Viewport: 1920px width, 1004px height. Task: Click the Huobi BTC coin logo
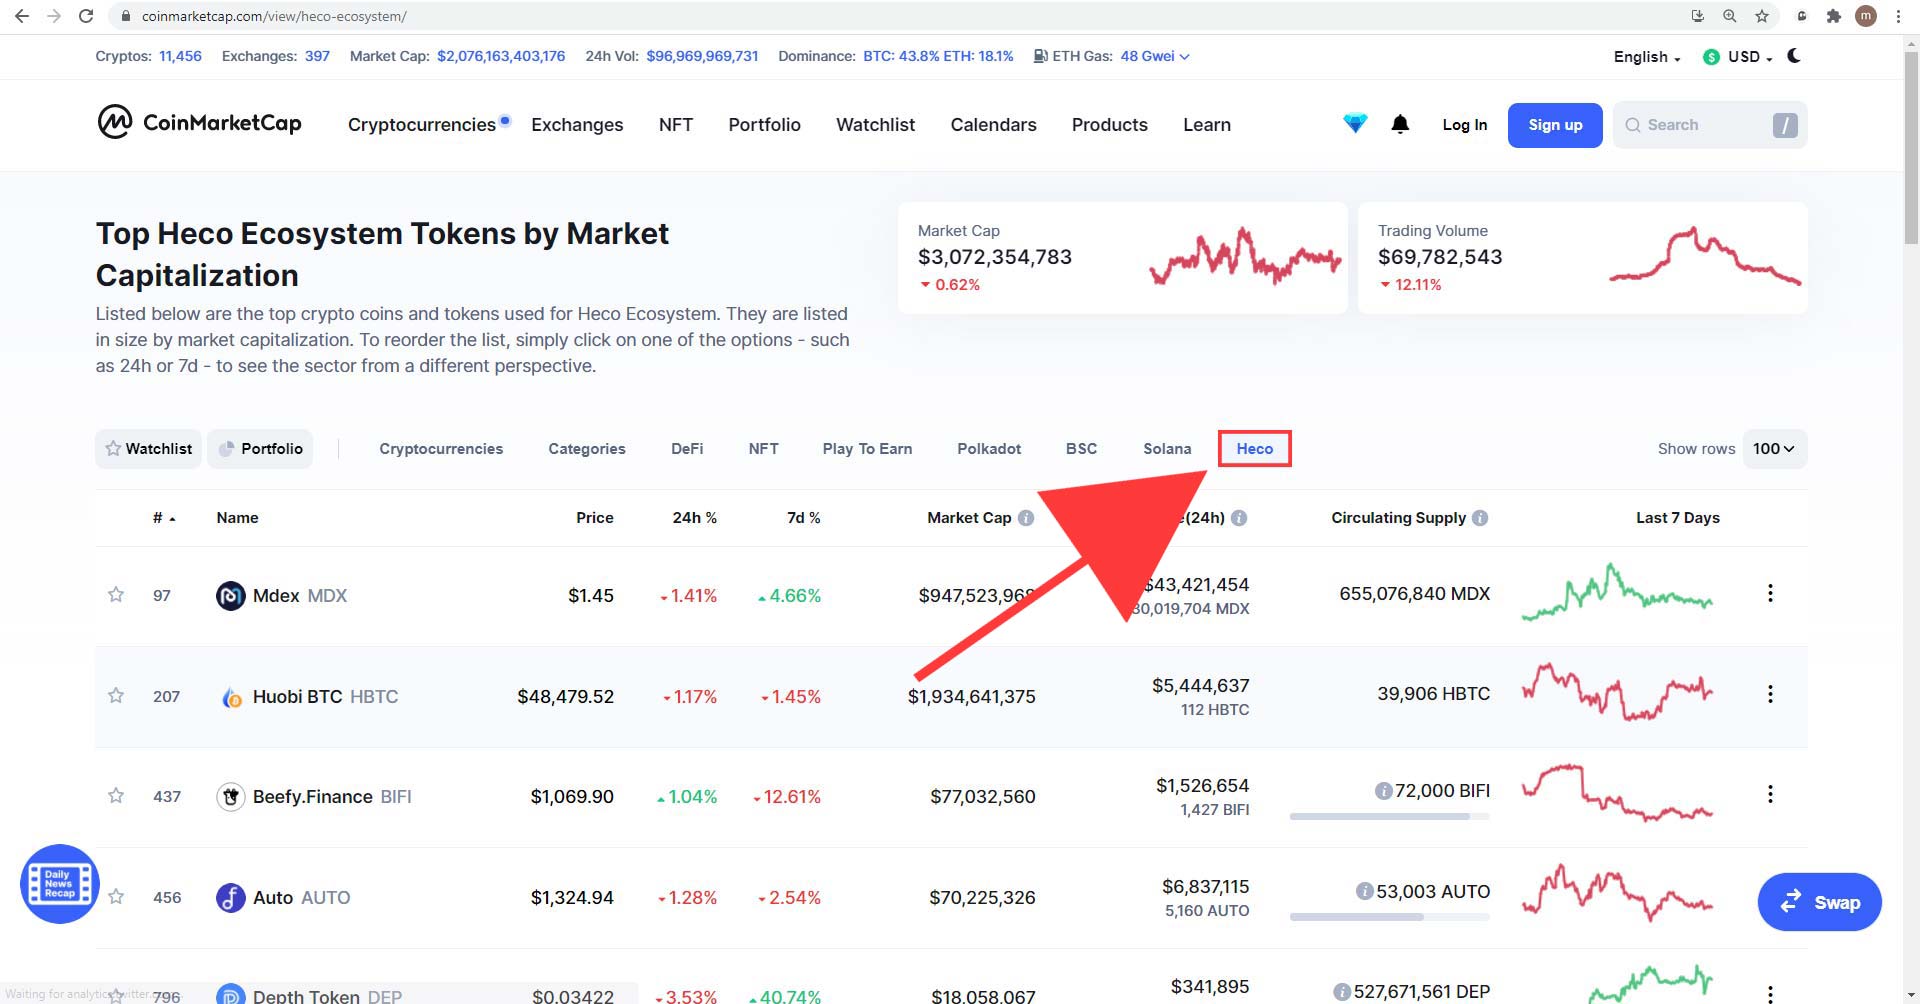[231, 697]
